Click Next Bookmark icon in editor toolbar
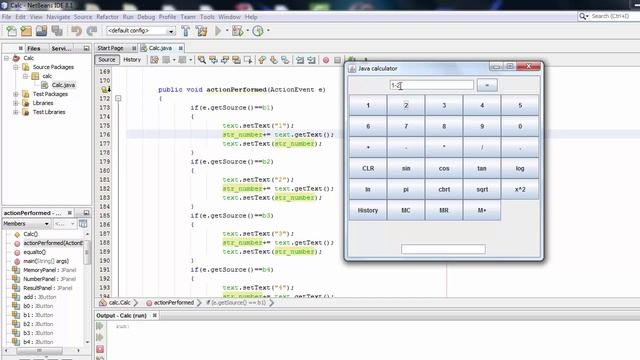The height and width of the screenshot is (360, 640). pos(273,60)
